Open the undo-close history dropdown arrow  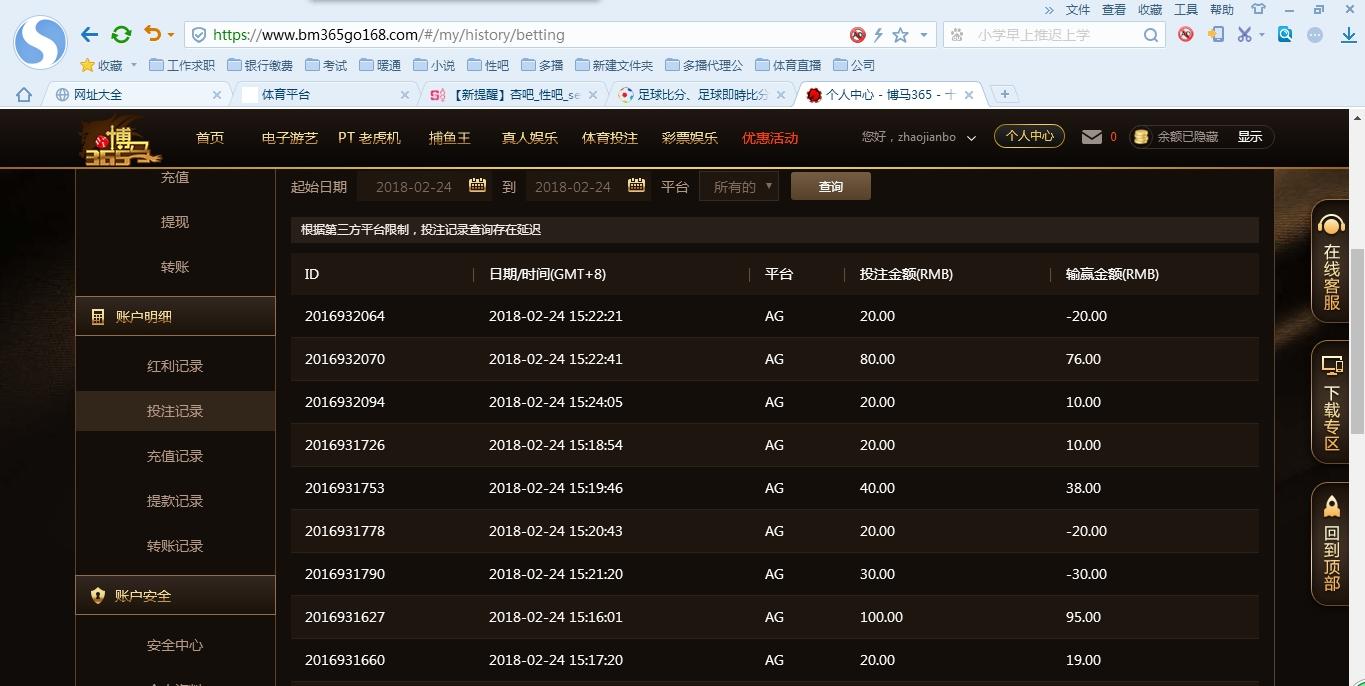coord(171,35)
